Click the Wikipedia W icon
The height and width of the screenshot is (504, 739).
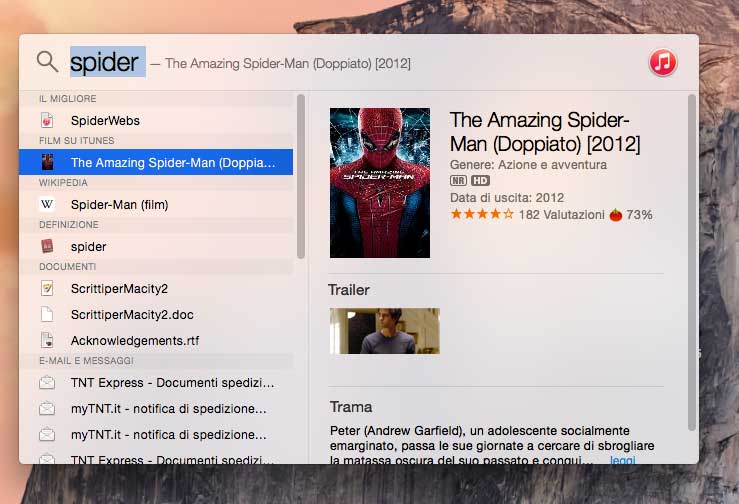tap(47, 204)
